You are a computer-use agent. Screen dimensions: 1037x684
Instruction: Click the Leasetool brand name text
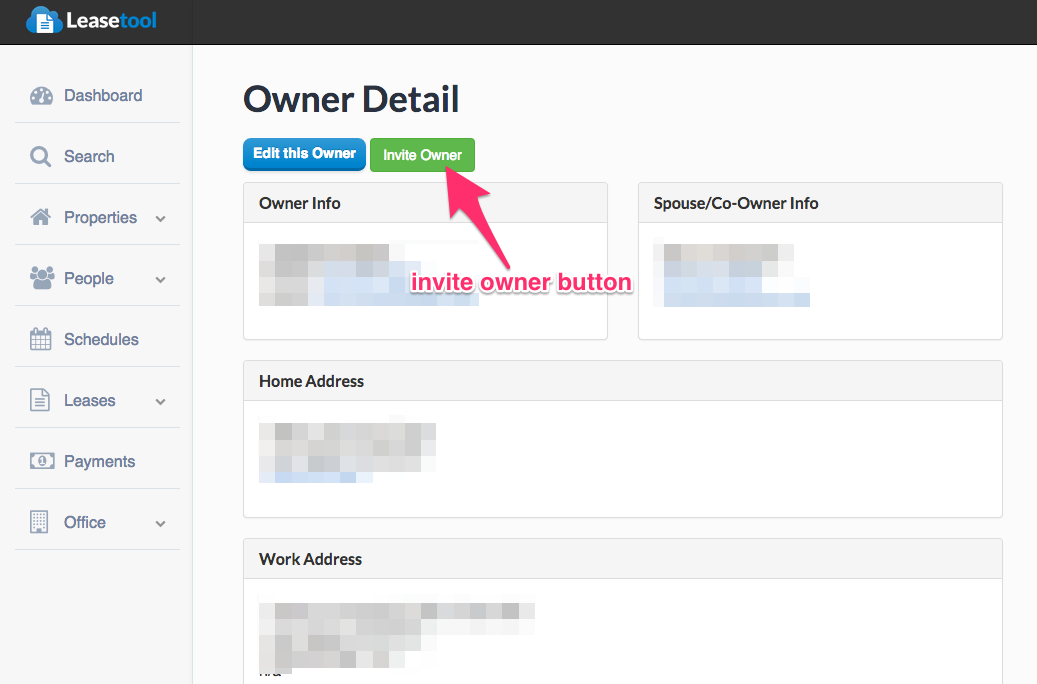click(111, 20)
